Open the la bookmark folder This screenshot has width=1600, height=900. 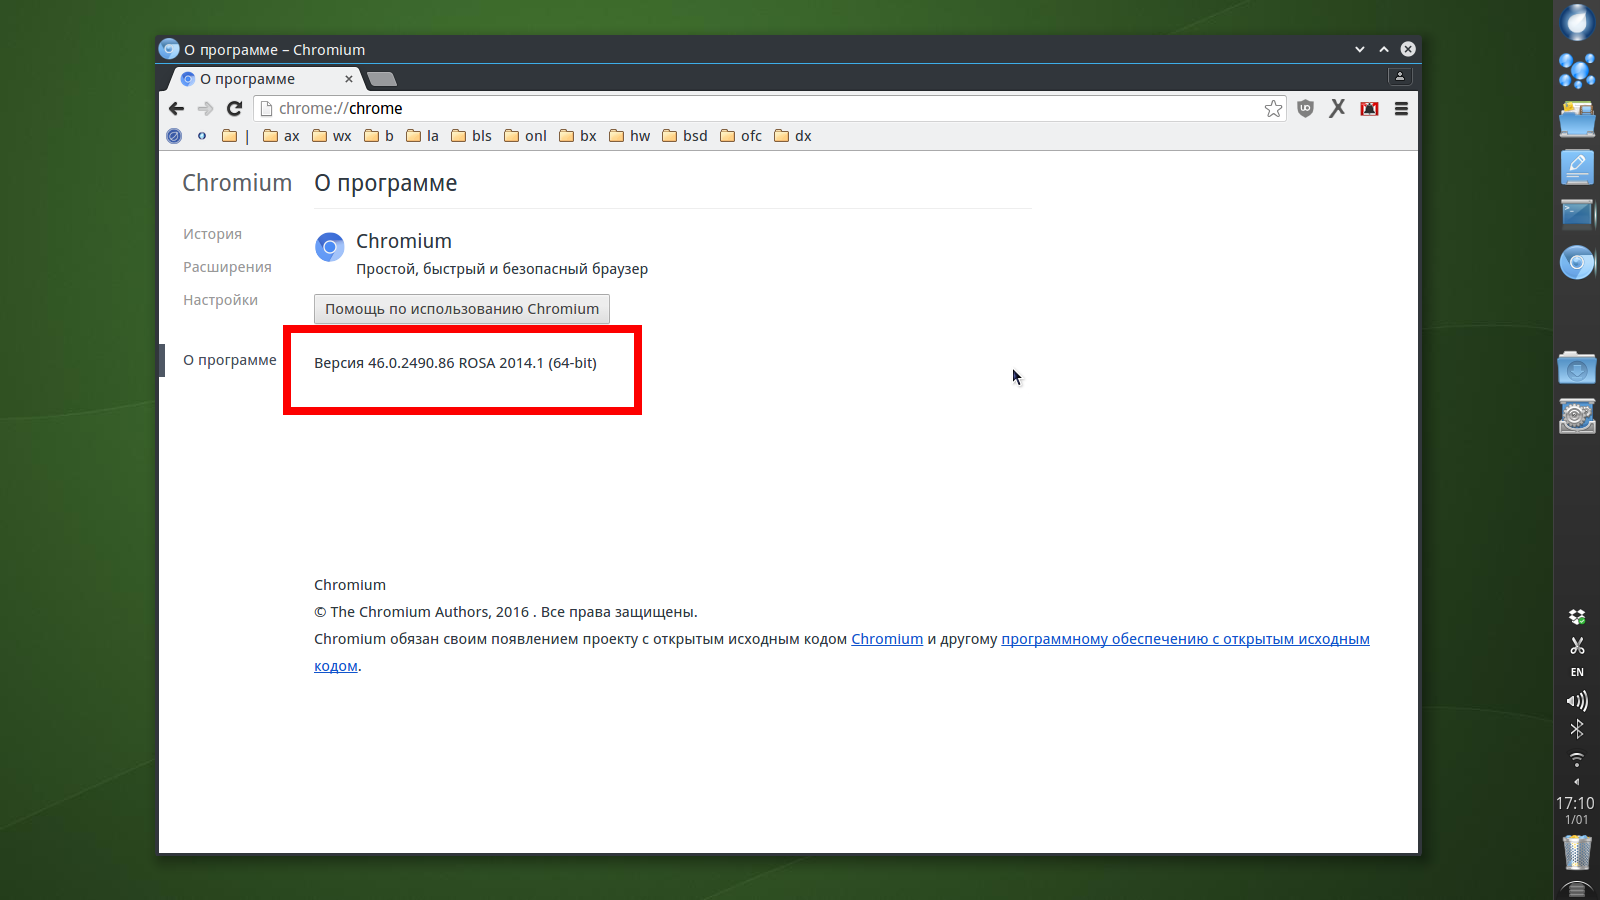(x=422, y=136)
